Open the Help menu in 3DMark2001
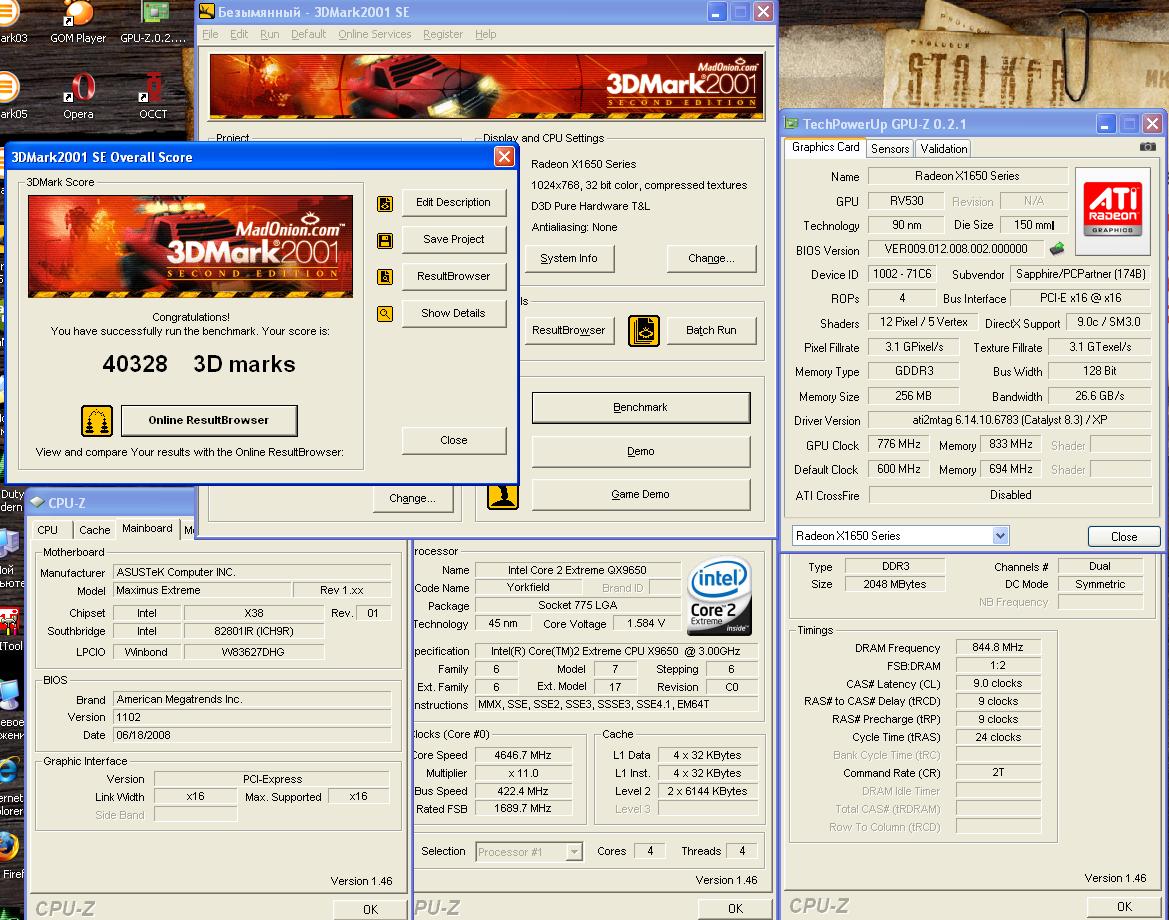 point(485,34)
